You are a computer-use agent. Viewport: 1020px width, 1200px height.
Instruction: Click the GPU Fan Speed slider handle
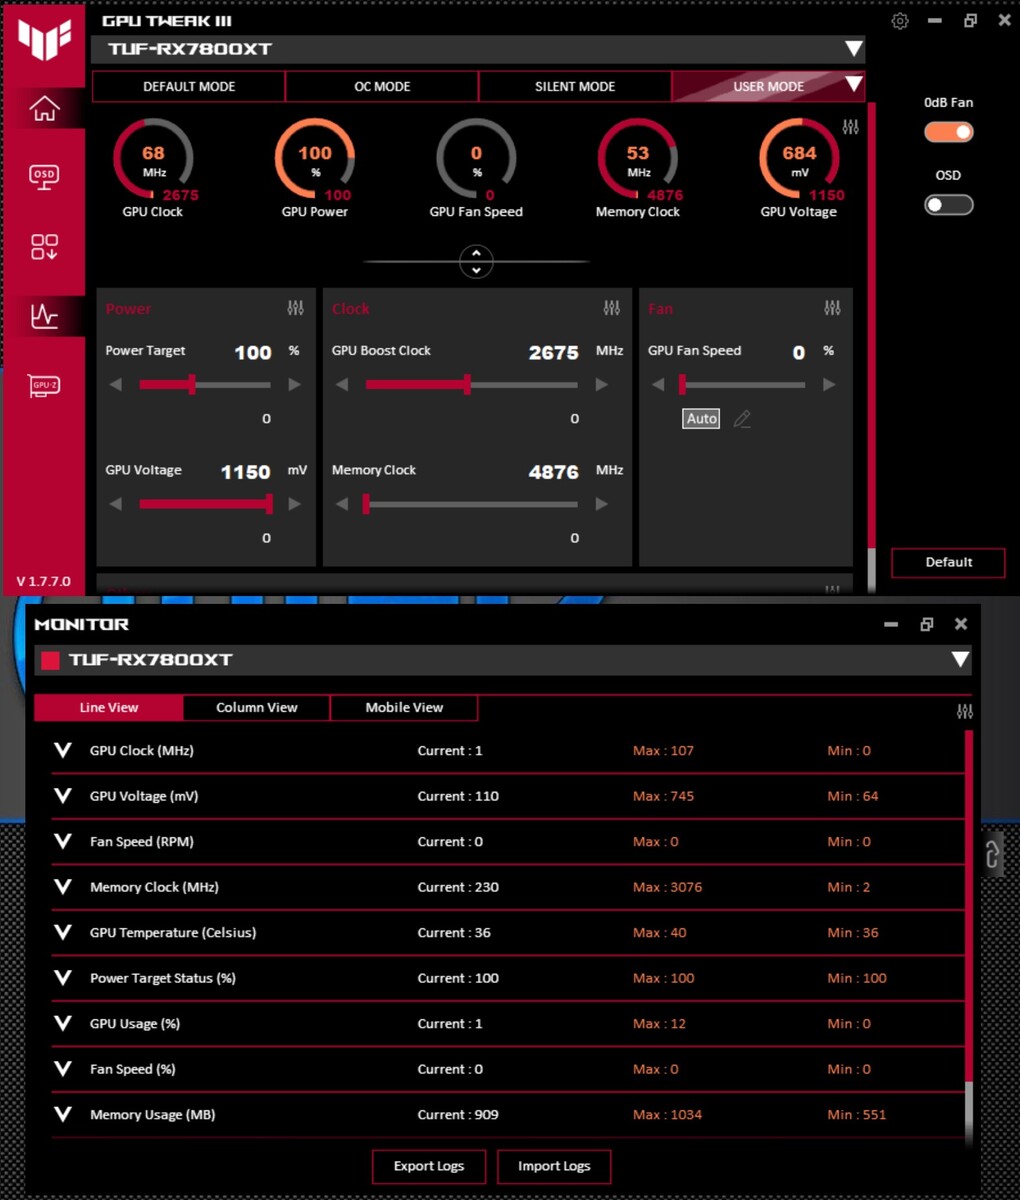tap(682, 385)
